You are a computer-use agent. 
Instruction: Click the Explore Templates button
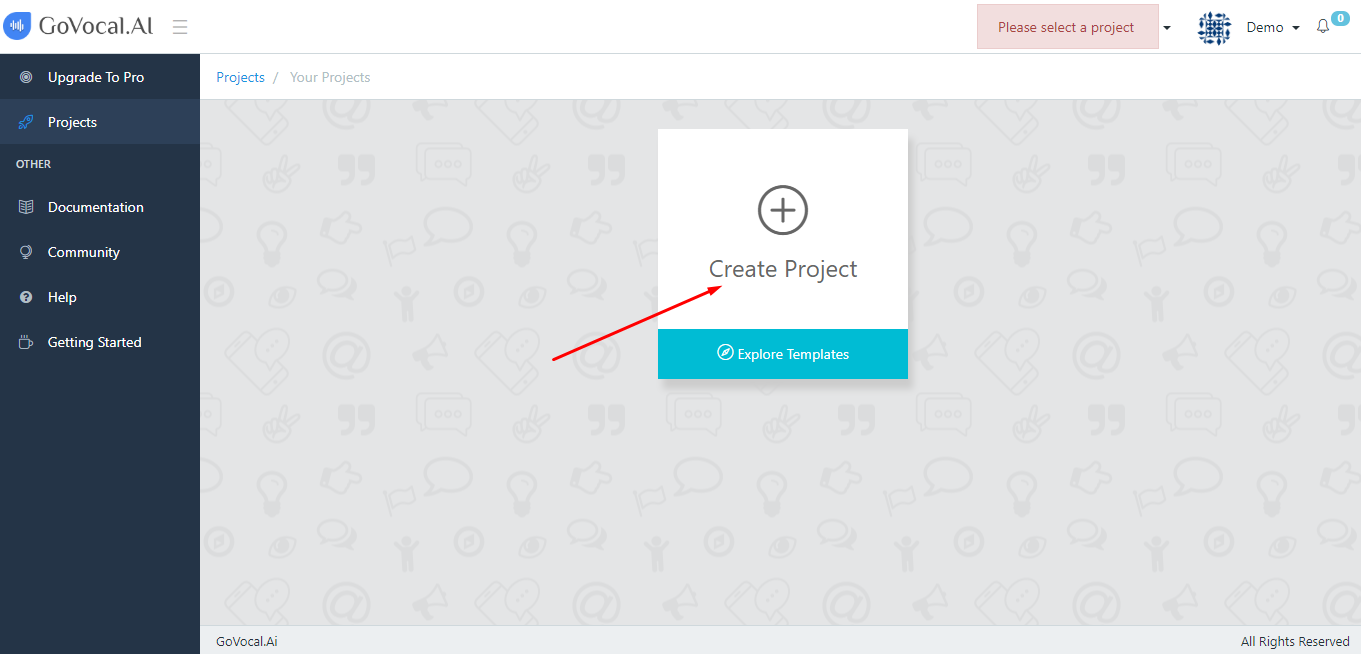783,354
